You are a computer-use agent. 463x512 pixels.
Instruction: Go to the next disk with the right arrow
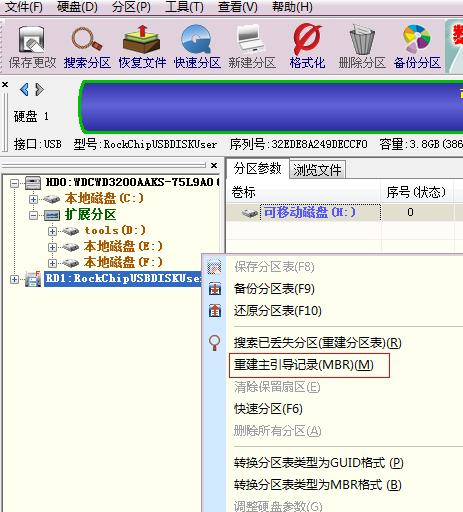[39, 89]
